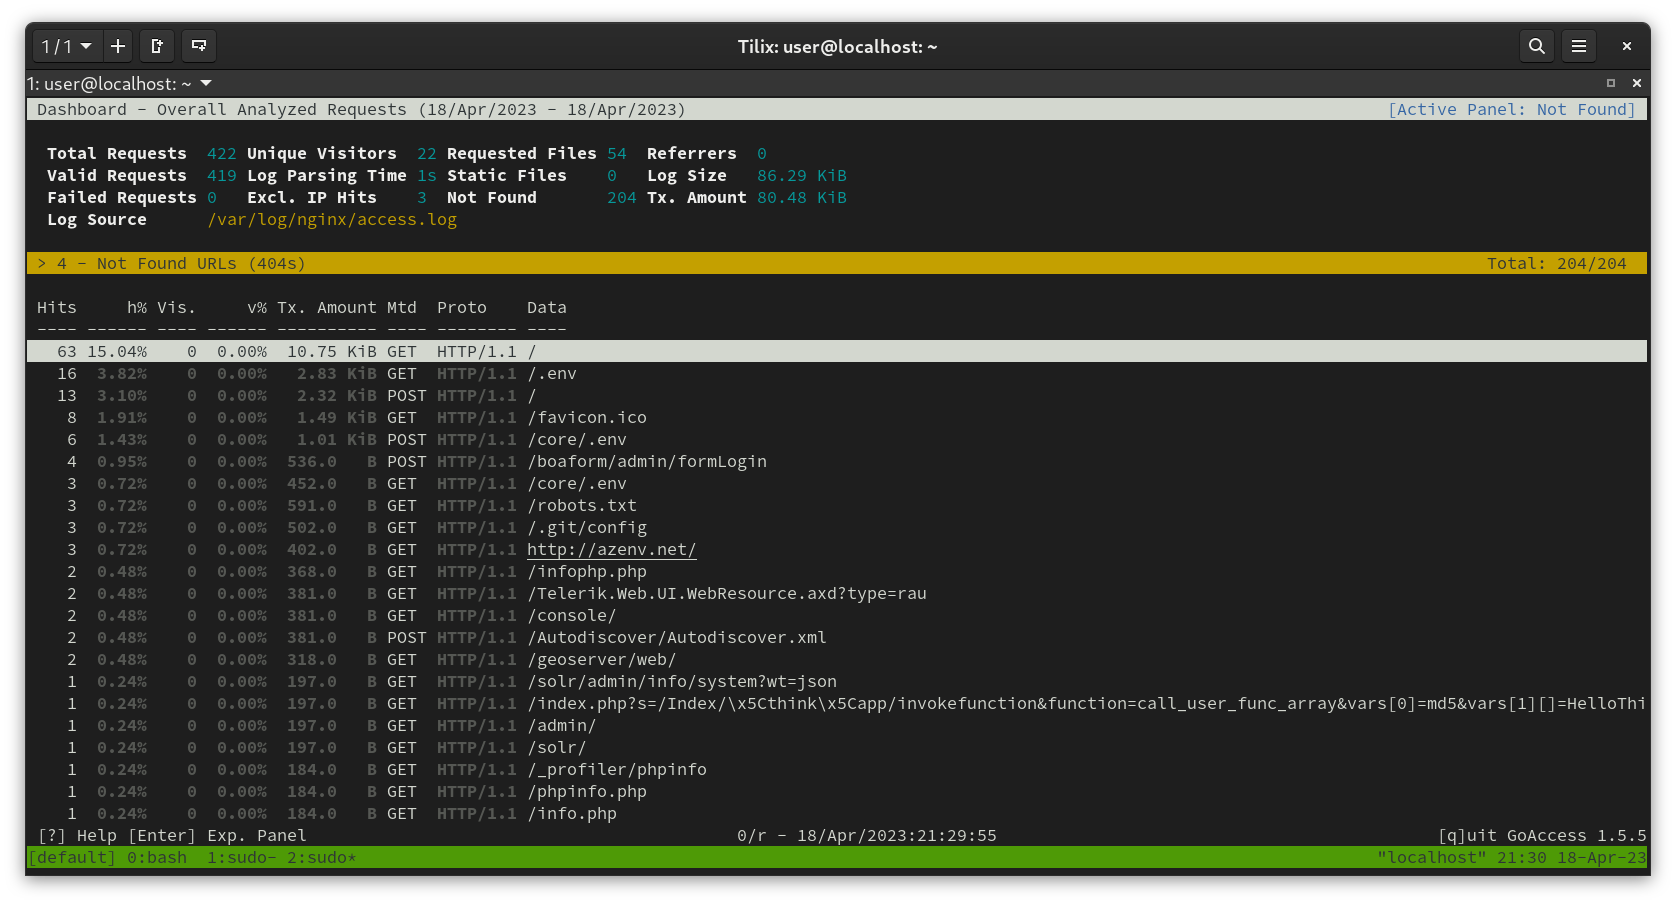Select the /boaform/admin/formLogin row
1676x904 pixels.
click(837, 462)
